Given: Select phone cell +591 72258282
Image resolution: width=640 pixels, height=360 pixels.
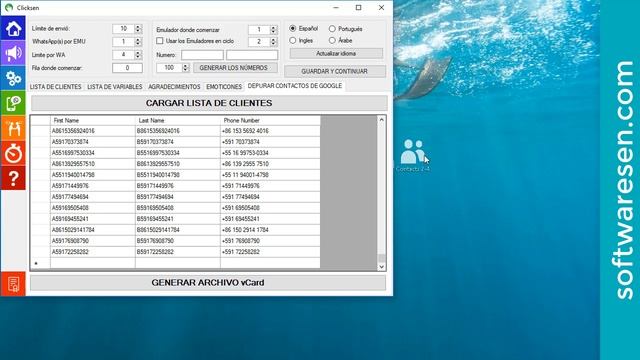Looking at the screenshot, I should click(270, 252).
